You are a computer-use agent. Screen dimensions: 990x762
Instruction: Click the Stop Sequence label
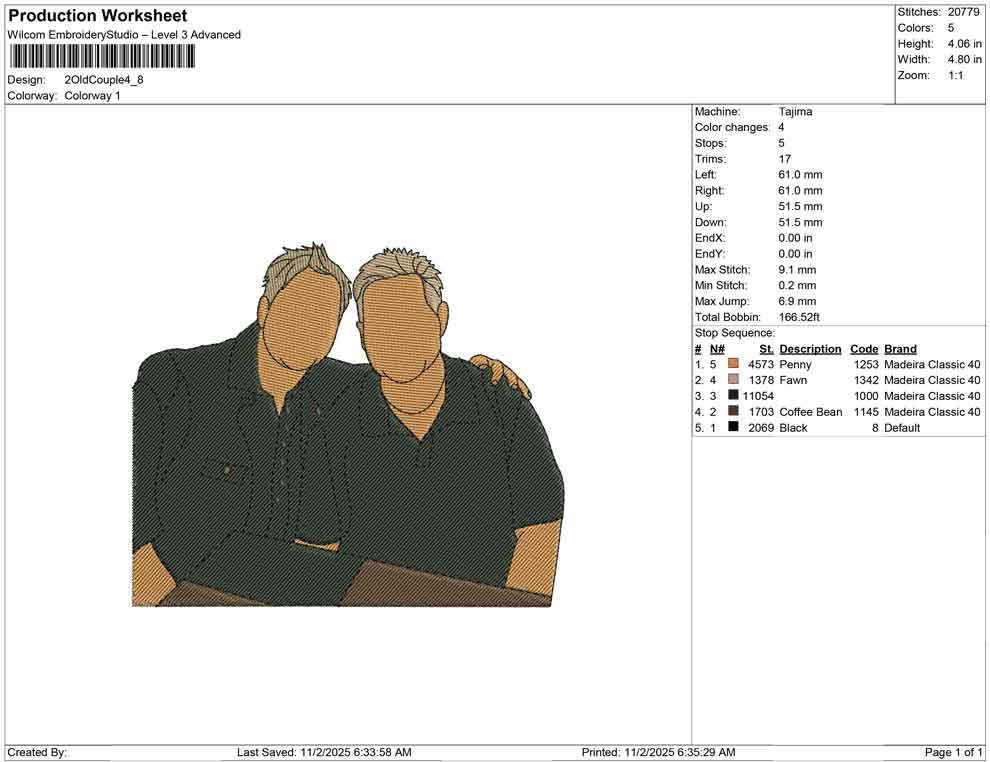735,333
